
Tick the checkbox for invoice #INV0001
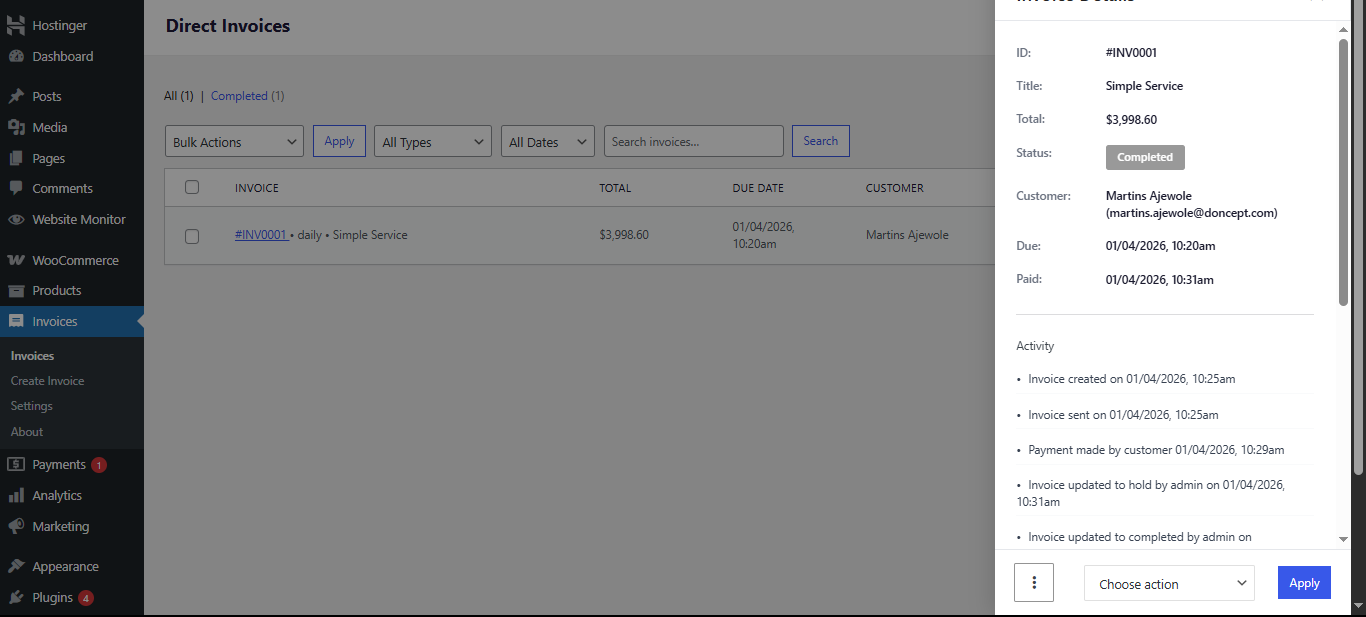[x=192, y=235]
